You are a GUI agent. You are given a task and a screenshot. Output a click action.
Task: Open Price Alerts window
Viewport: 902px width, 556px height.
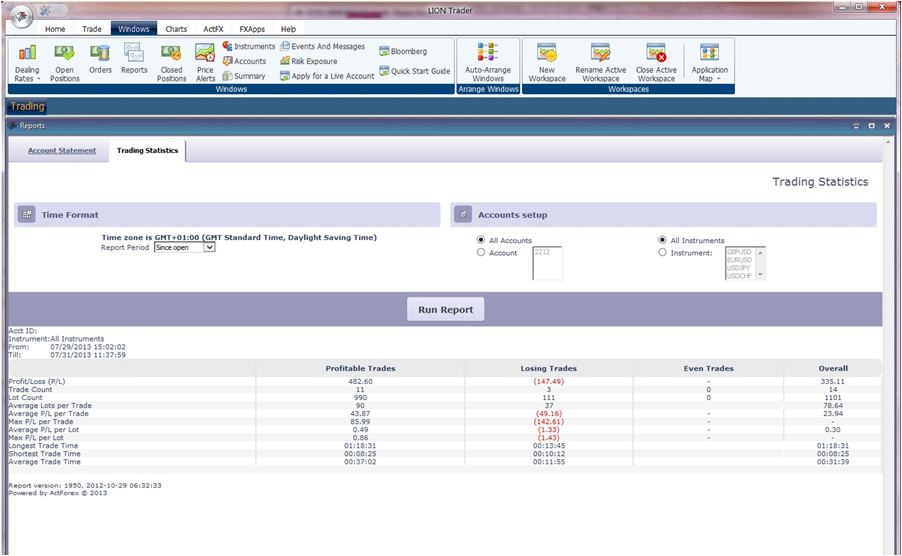tap(205, 63)
